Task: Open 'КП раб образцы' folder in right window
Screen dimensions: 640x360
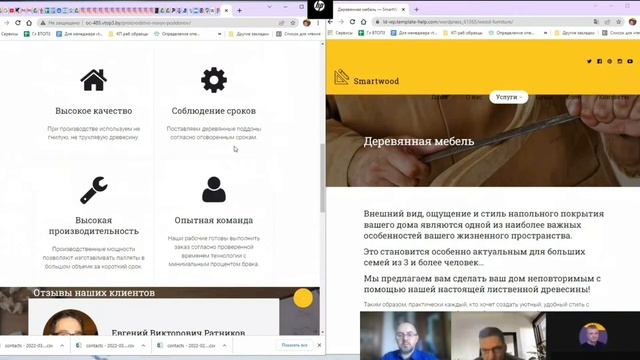Action: click(463, 33)
